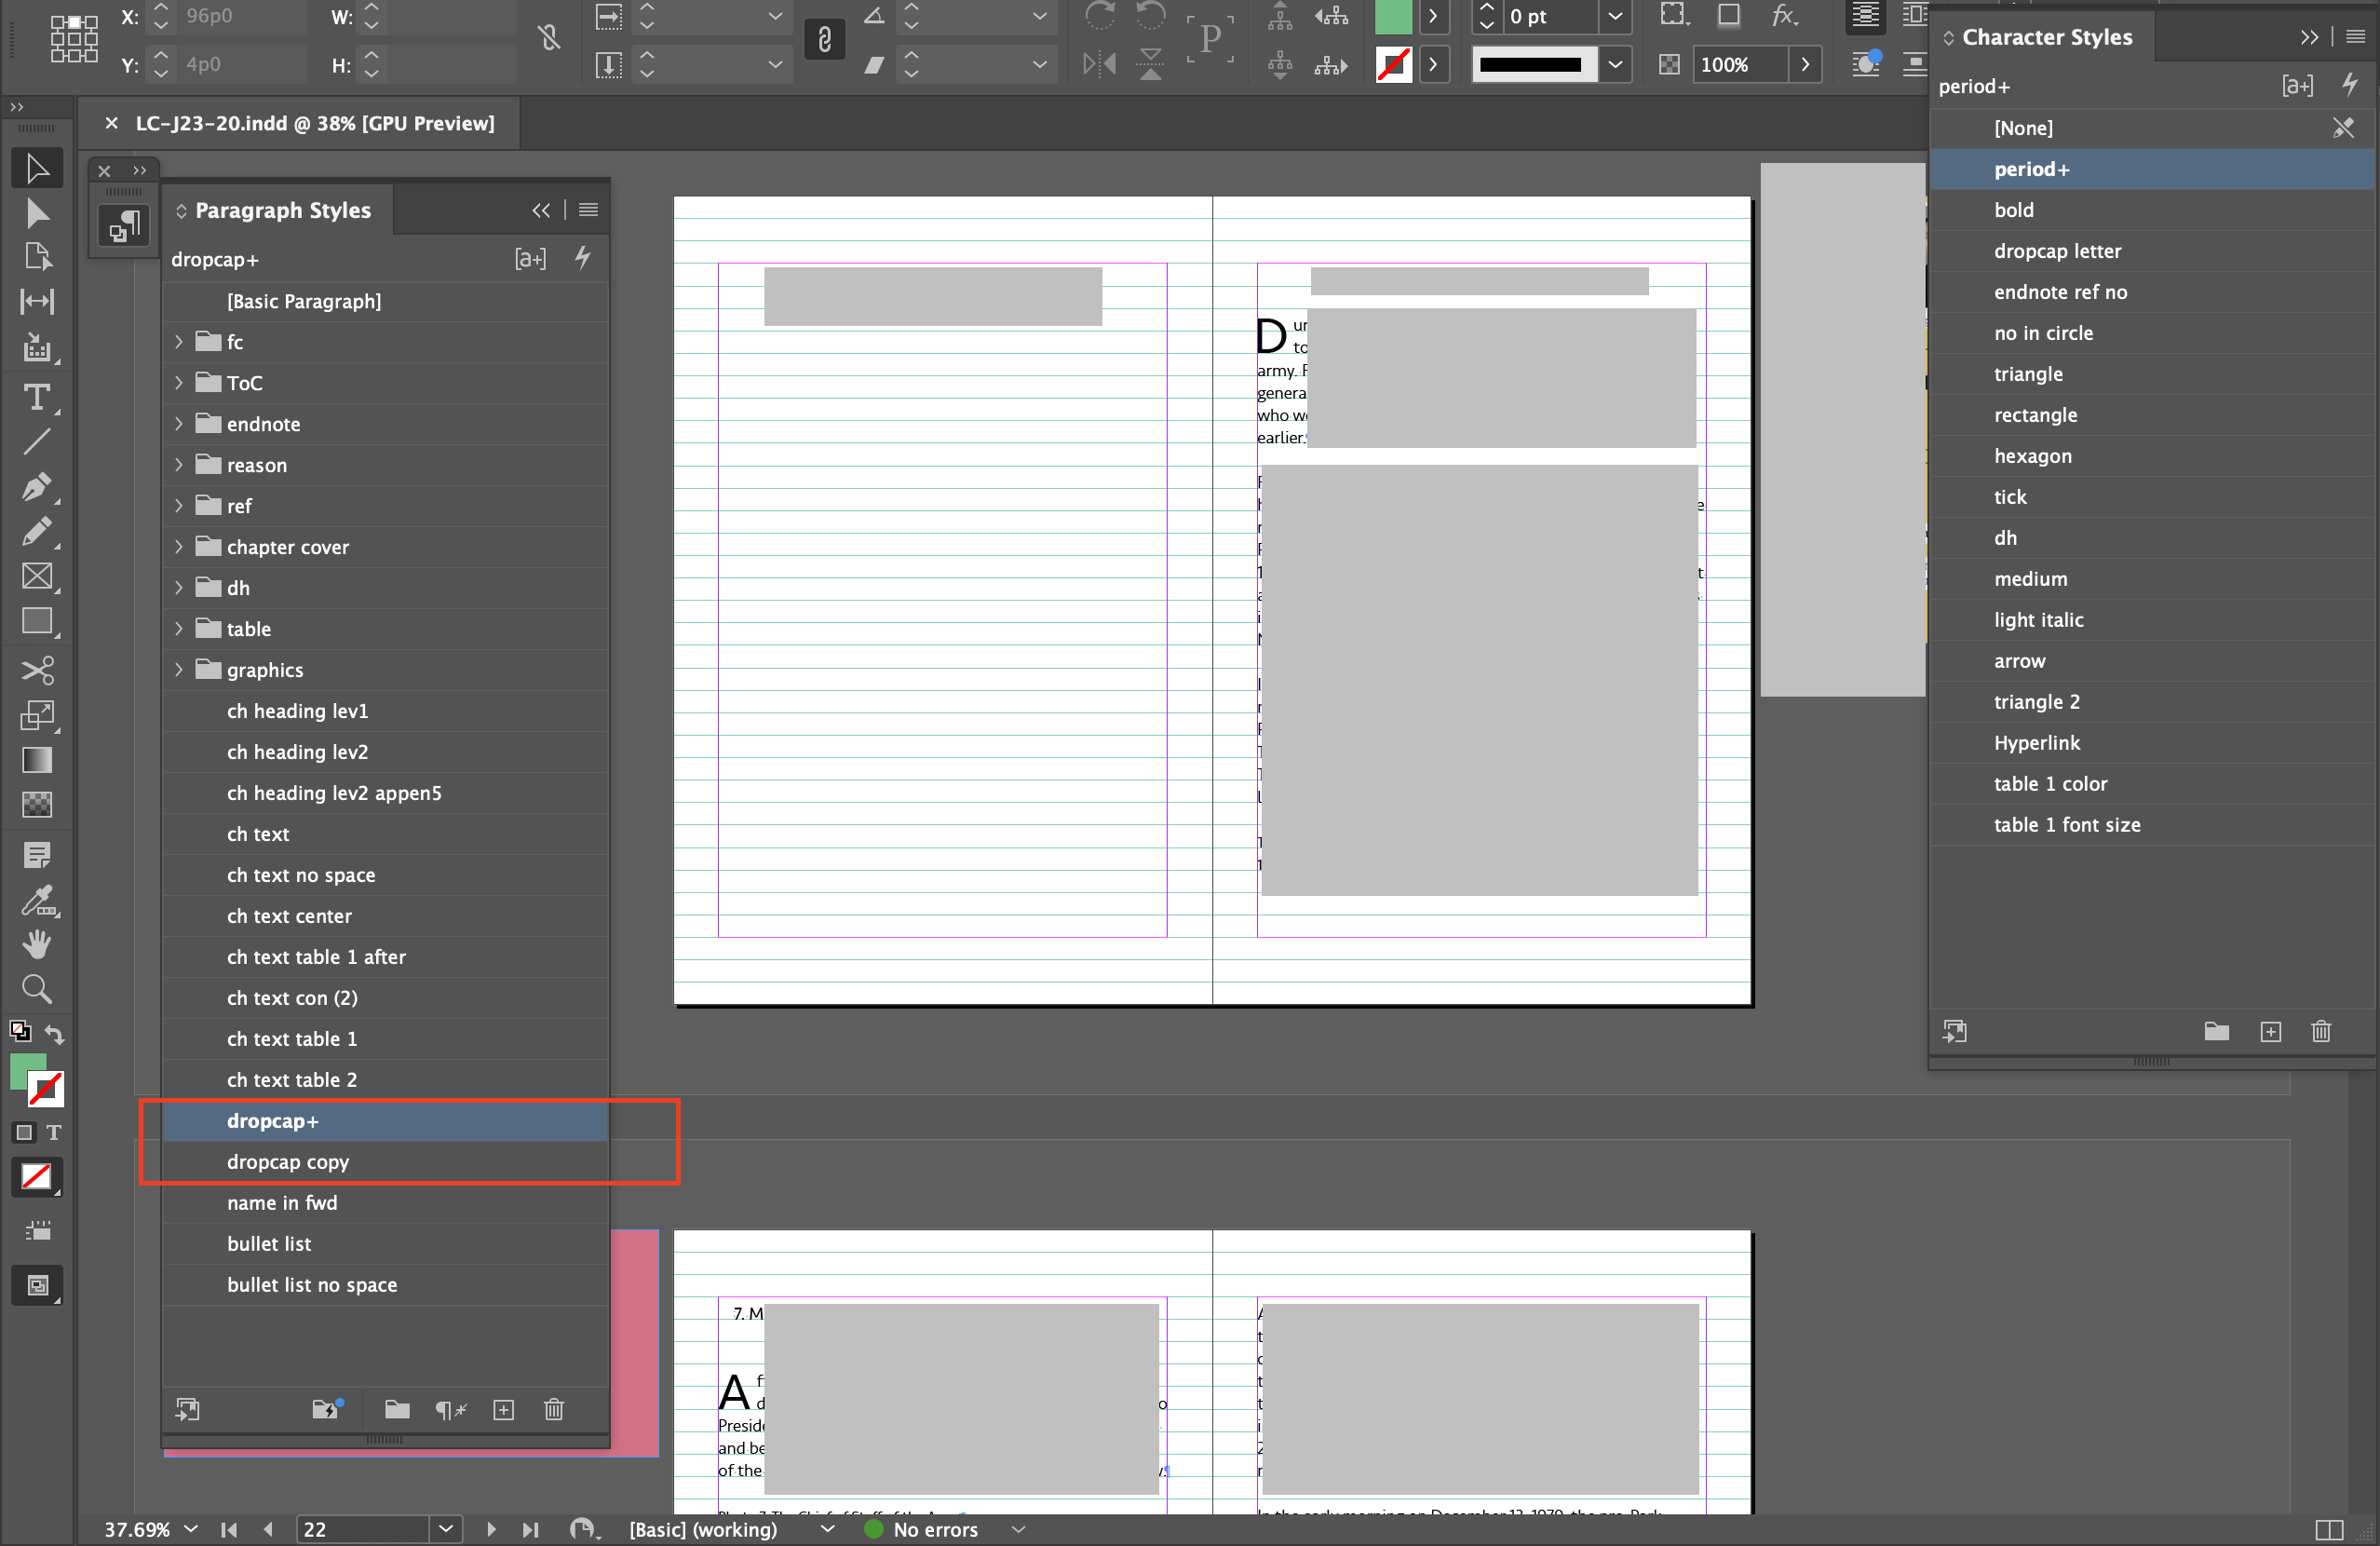Select the Zoom tool
Screen dimensions: 2380x1546
pyautogui.click(x=37, y=989)
